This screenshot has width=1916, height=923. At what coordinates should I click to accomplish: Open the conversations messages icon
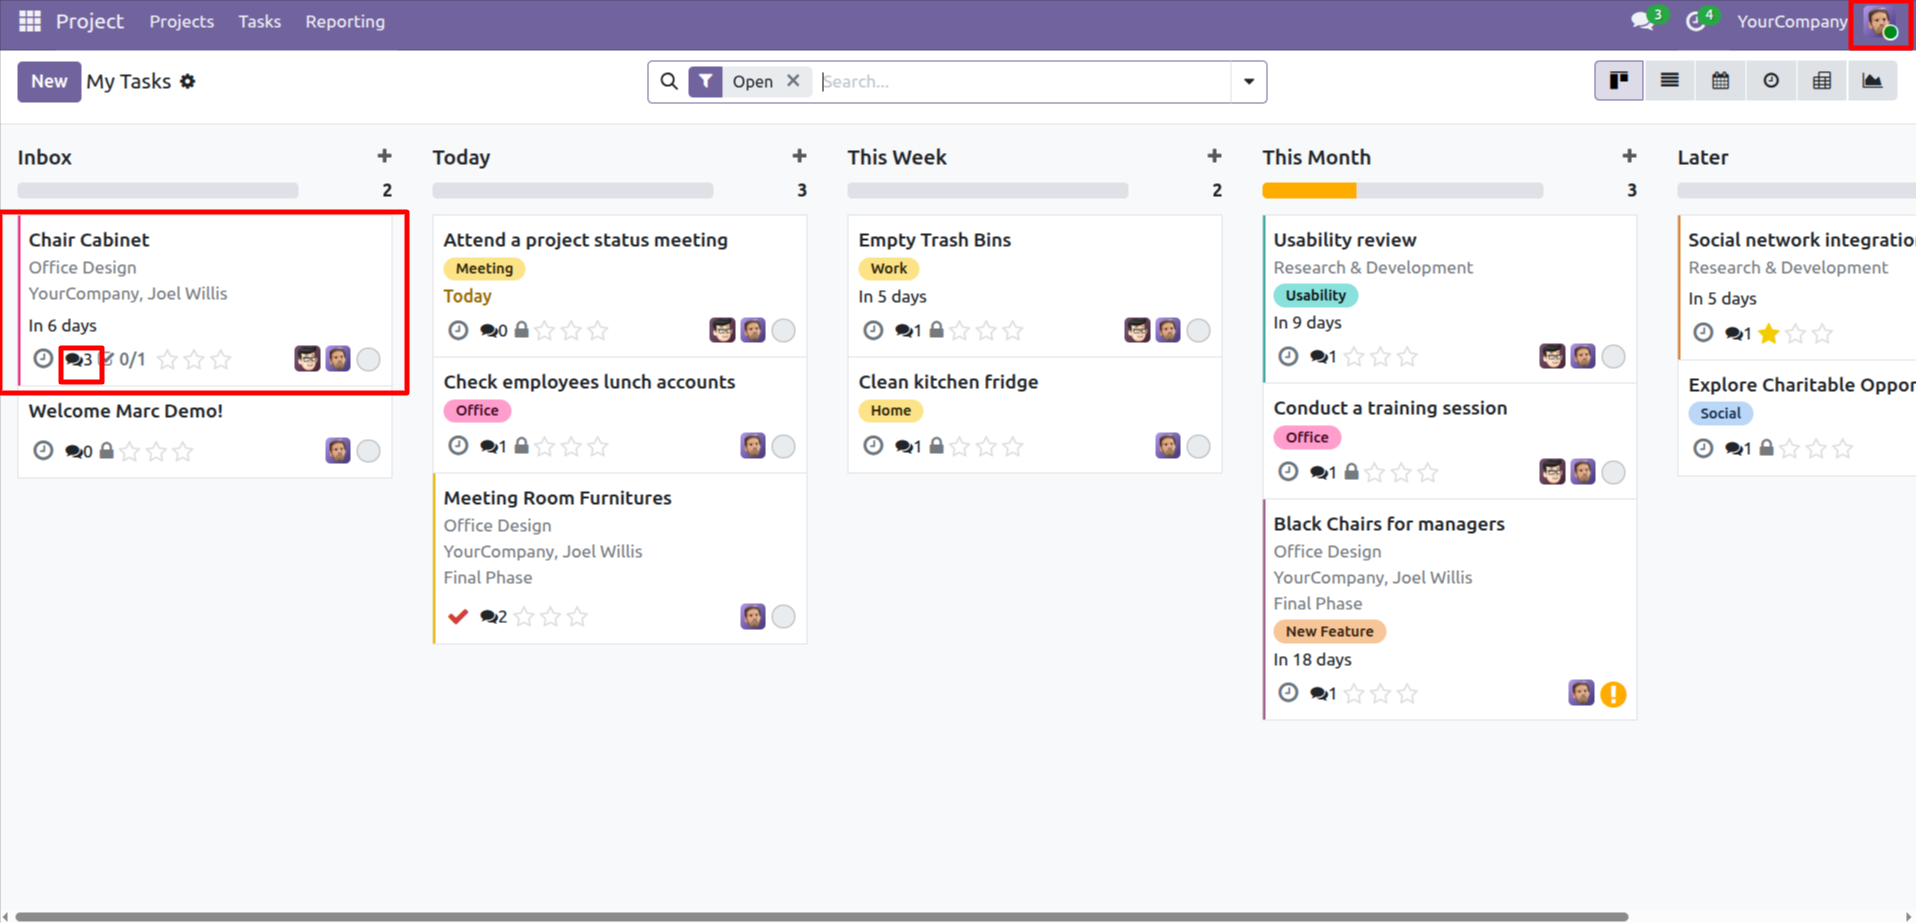pyautogui.click(x=1642, y=21)
